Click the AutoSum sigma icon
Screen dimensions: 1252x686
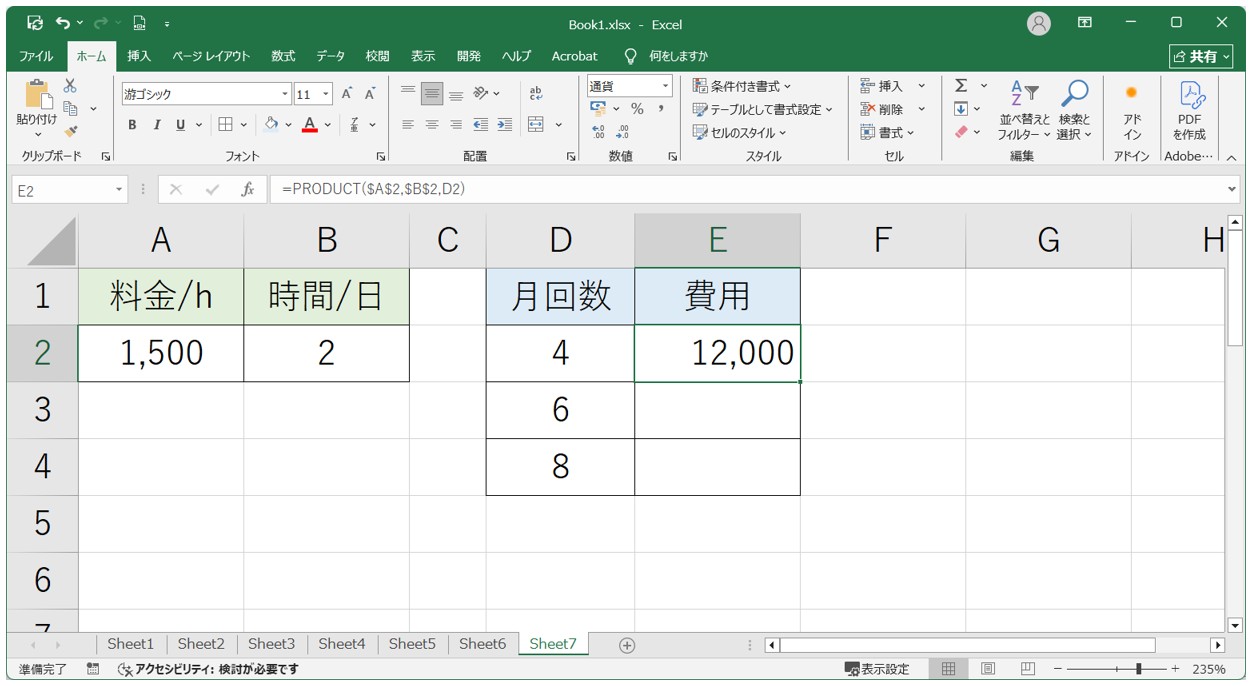961,86
